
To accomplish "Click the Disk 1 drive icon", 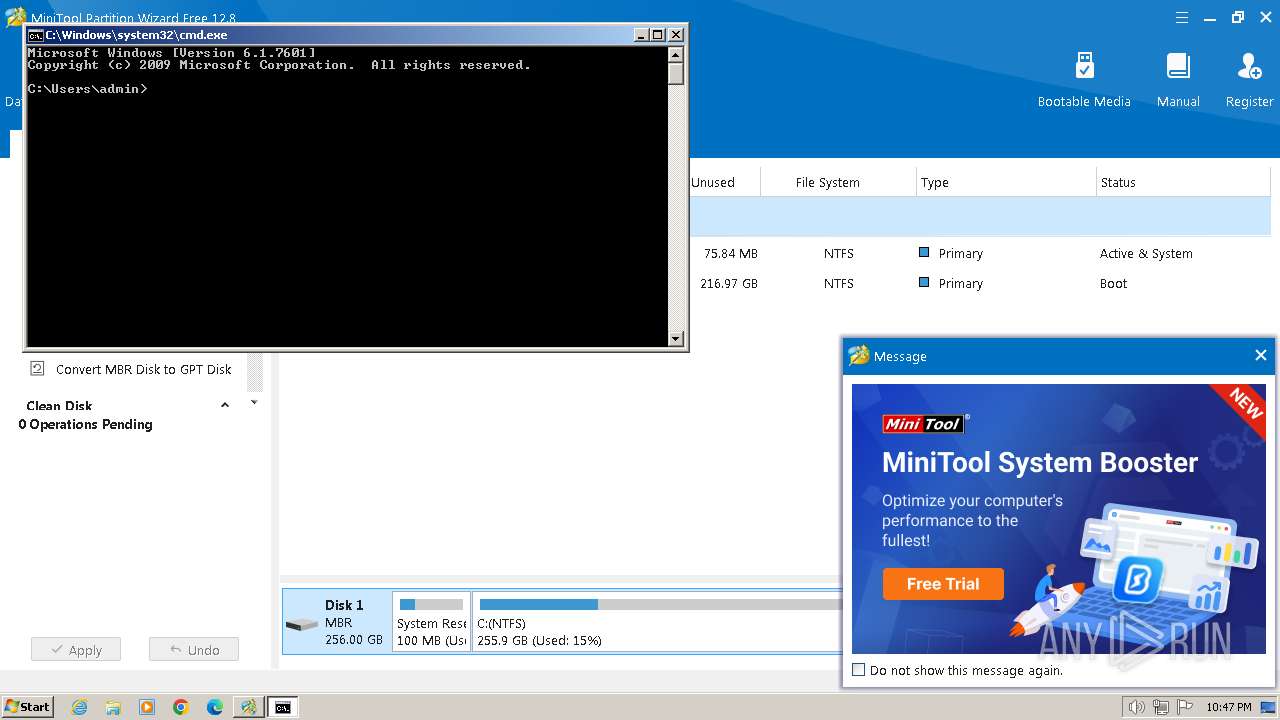I will [301, 625].
